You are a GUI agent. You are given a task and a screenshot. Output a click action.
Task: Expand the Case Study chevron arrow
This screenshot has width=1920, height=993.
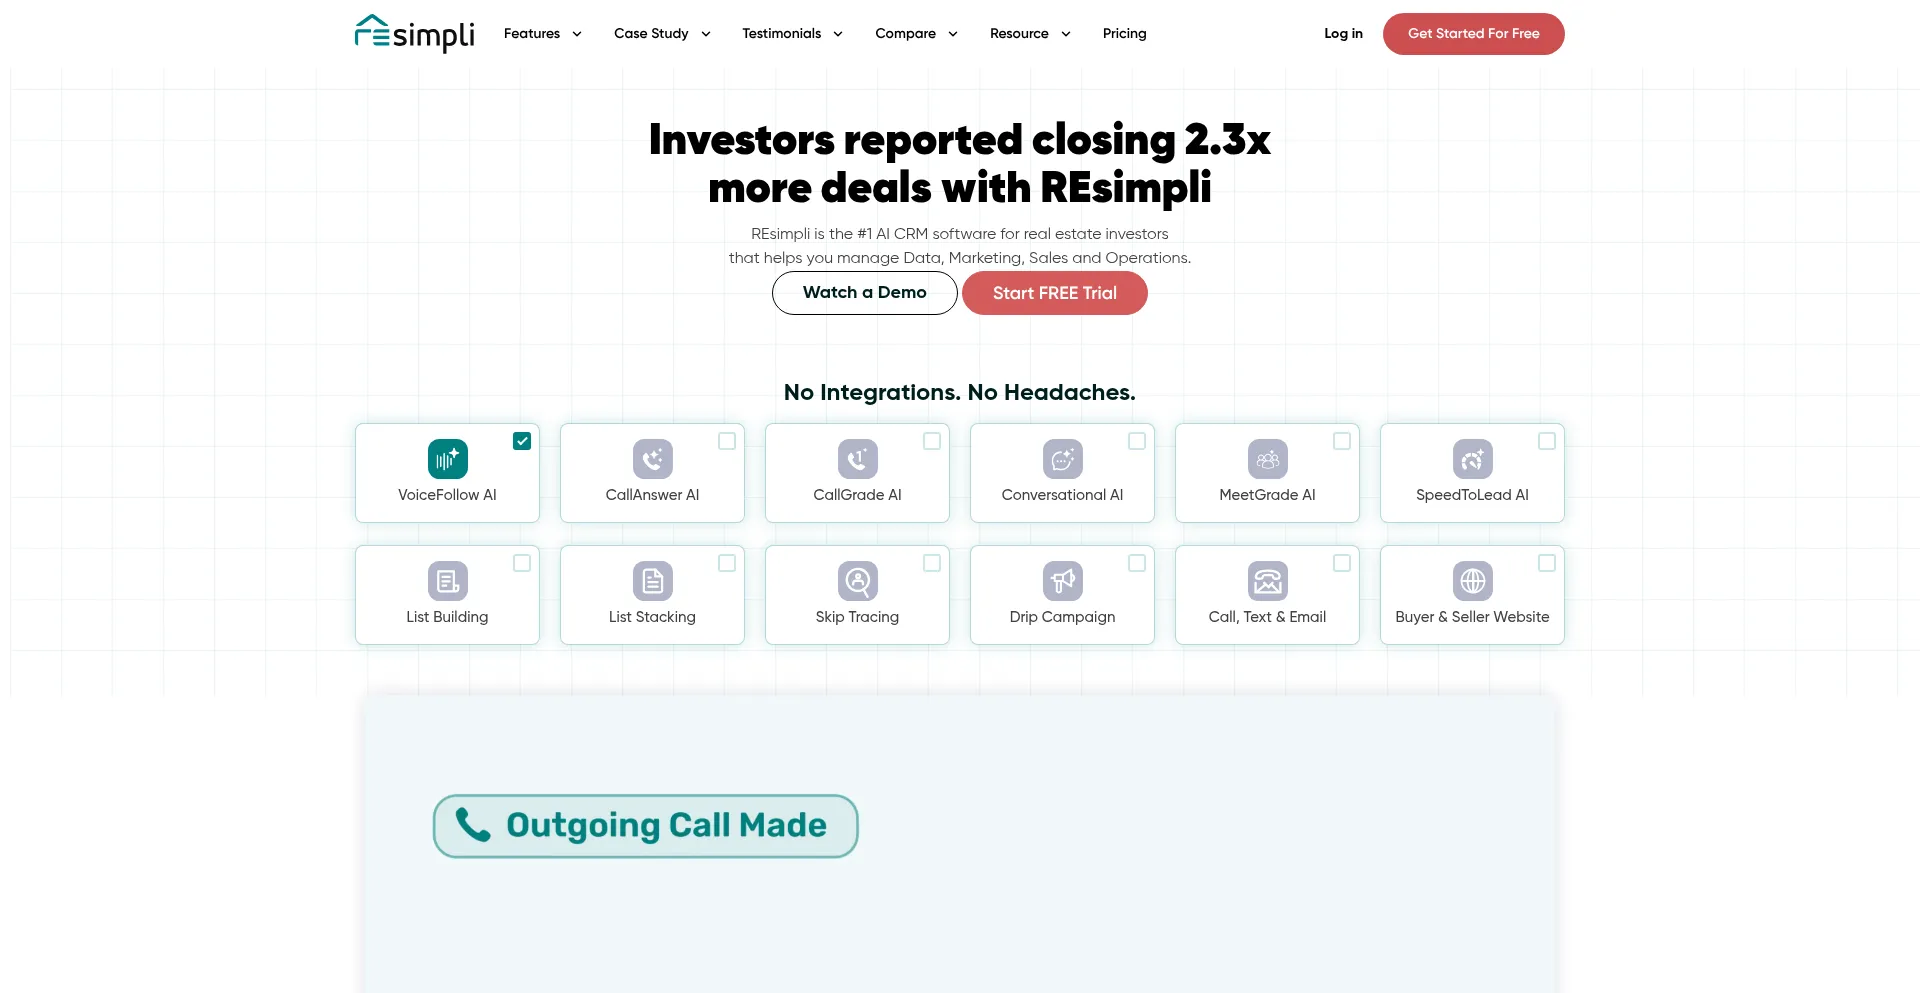point(706,34)
